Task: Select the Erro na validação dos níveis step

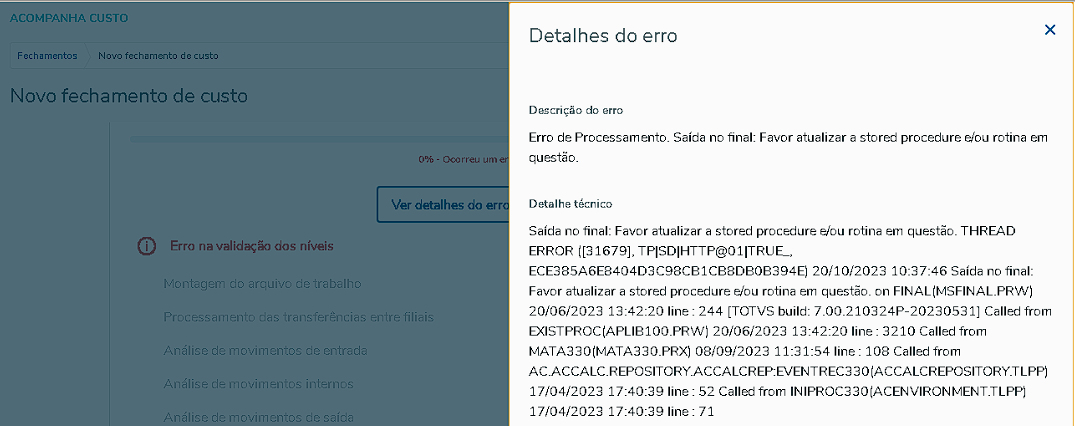Action: [252, 246]
